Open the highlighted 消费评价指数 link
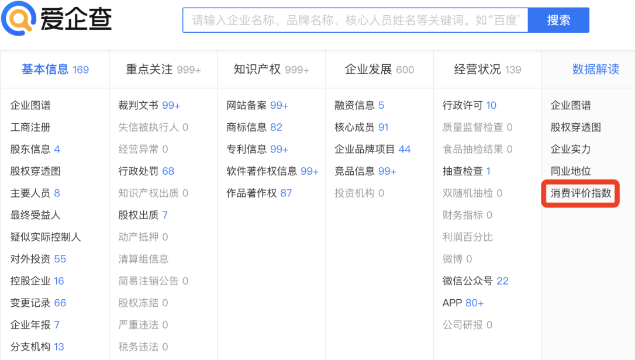The width and height of the screenshot is (635, 360). 580,193
